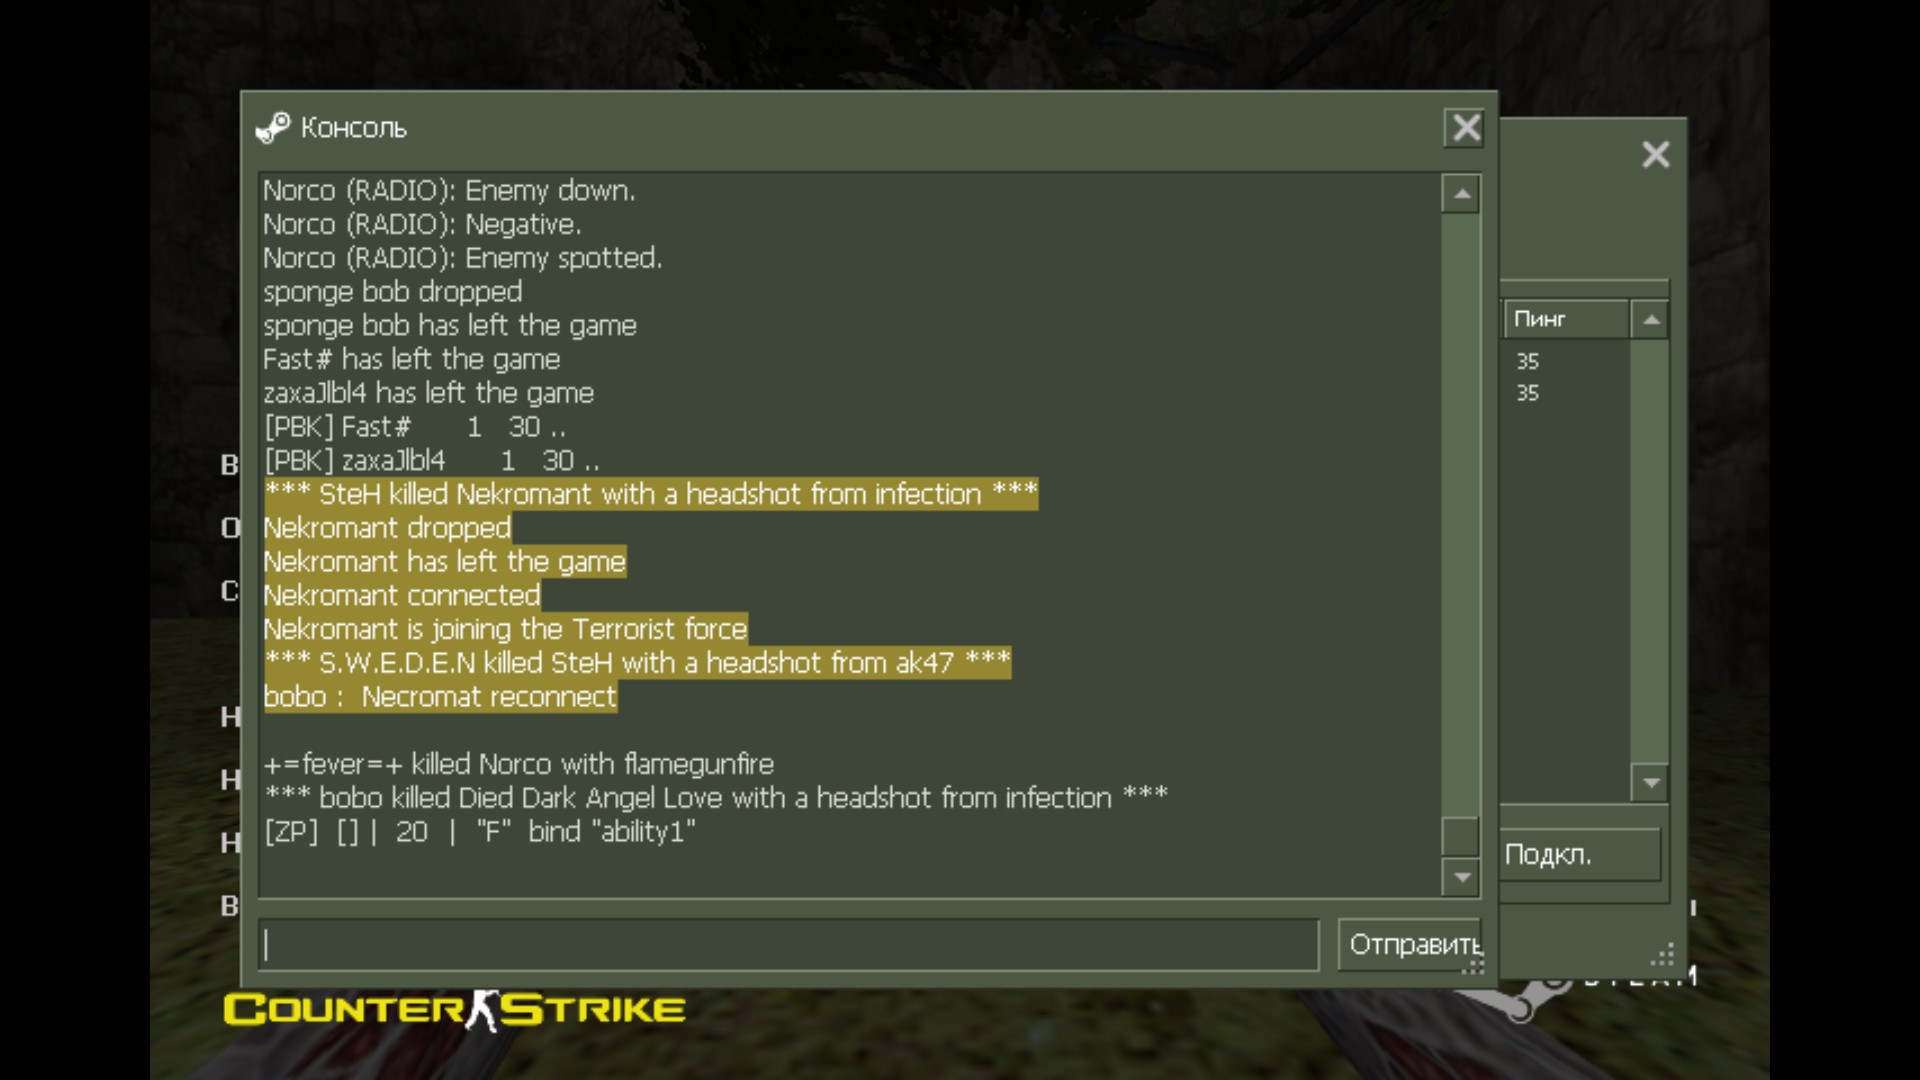Viewport: 1920px width, 1080px height.
Task: Click the server list scroll down arrow
Action: pos(1650,782)
